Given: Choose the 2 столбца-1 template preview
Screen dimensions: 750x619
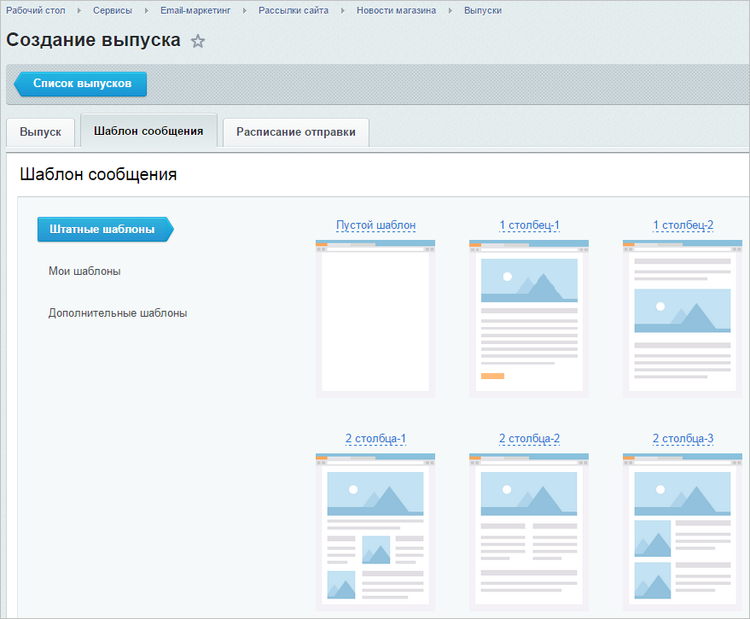Looking at the screenshot, I should (x=375, y=532).
